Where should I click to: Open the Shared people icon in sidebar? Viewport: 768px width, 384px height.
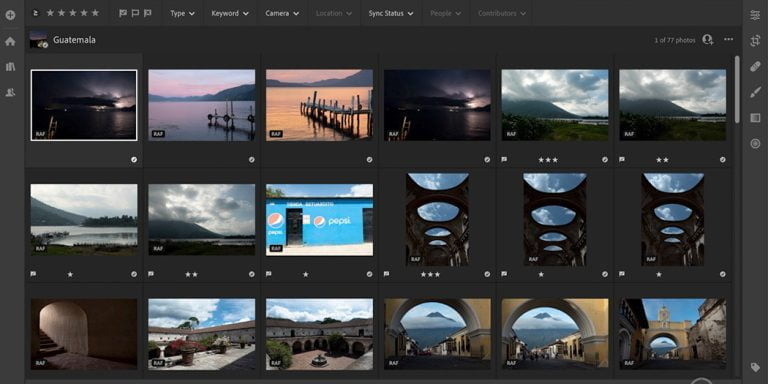pos(10,92)
